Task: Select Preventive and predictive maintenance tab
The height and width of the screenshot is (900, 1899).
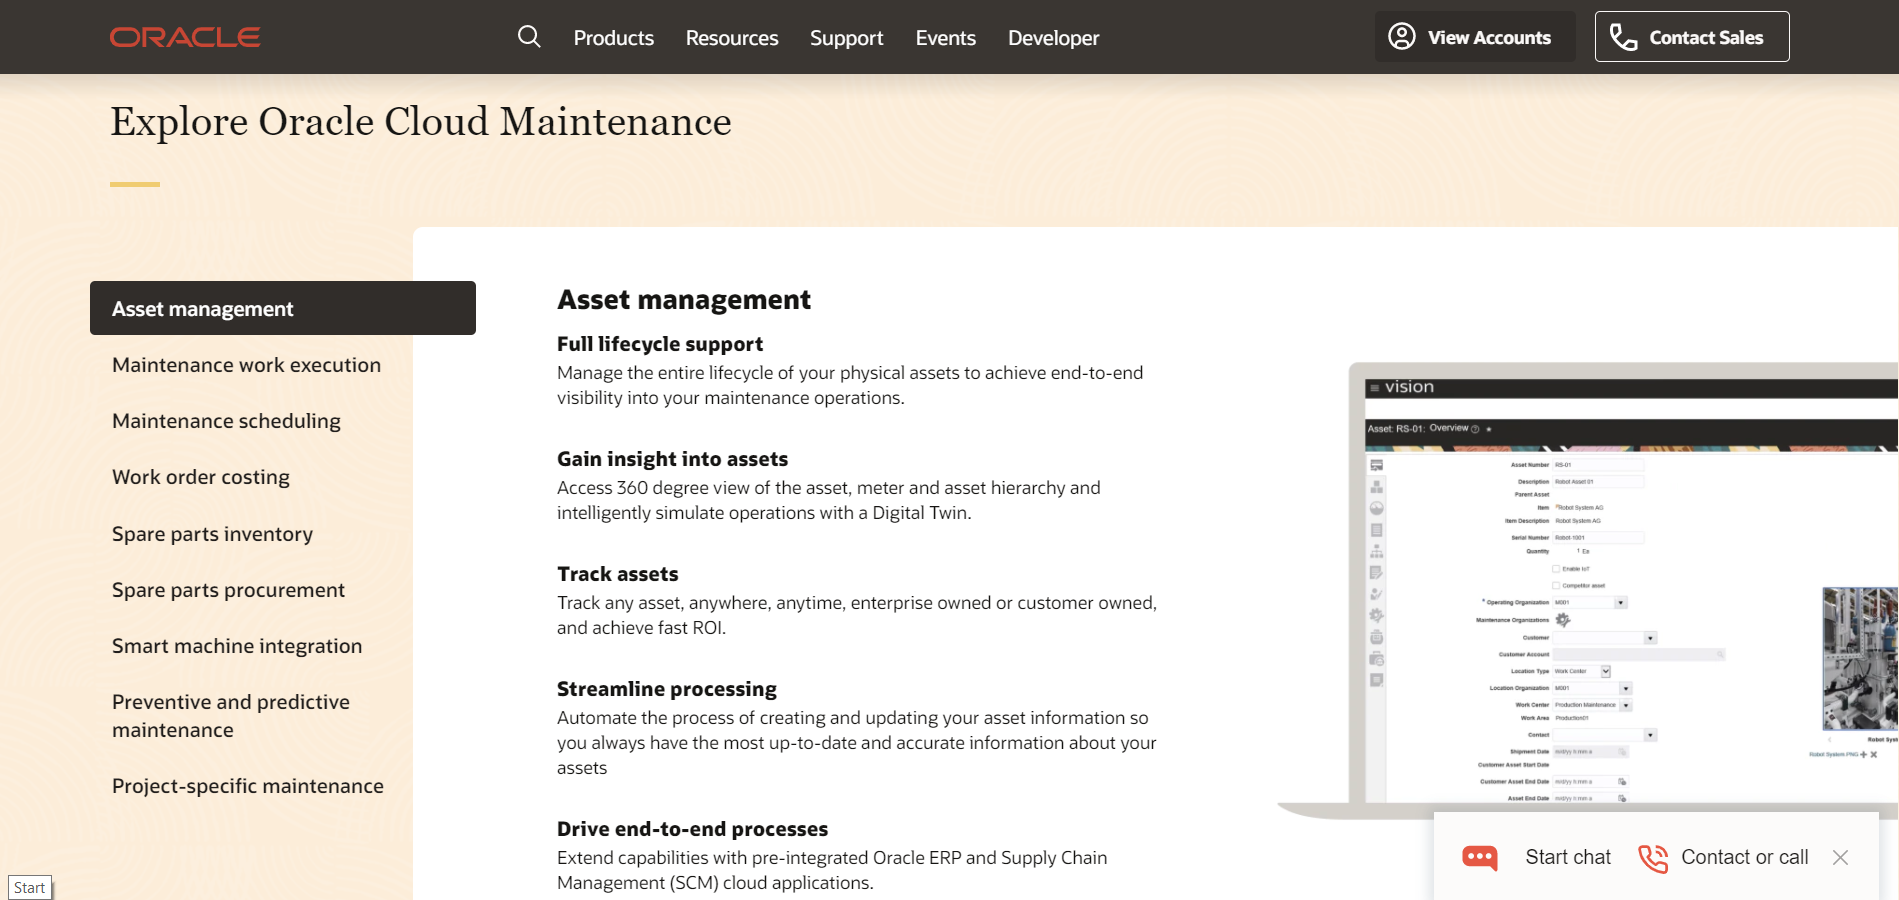Action: pyautogui.click(x=231, y=716)
